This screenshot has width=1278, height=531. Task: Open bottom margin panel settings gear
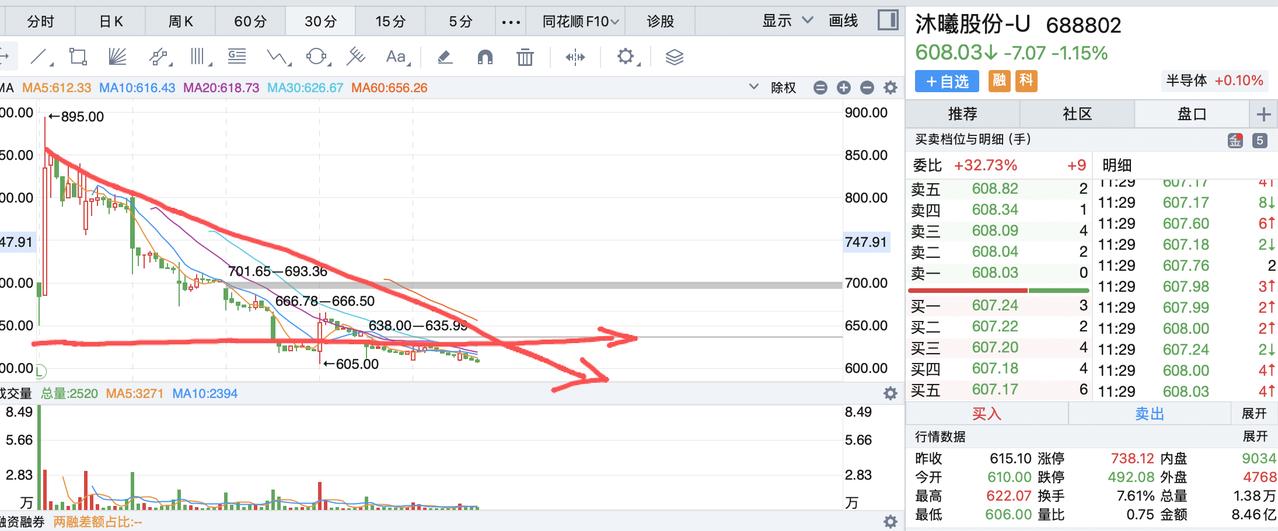tap(890, 521)
